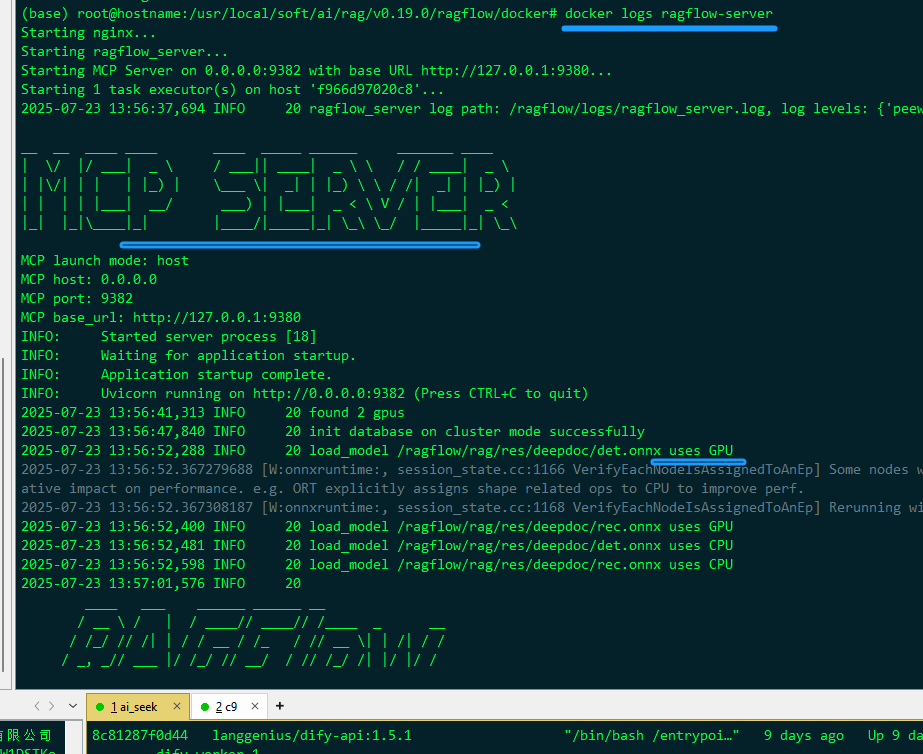
Task: Click the "ragflow_server log path" log line
Action: coord(472,108)
